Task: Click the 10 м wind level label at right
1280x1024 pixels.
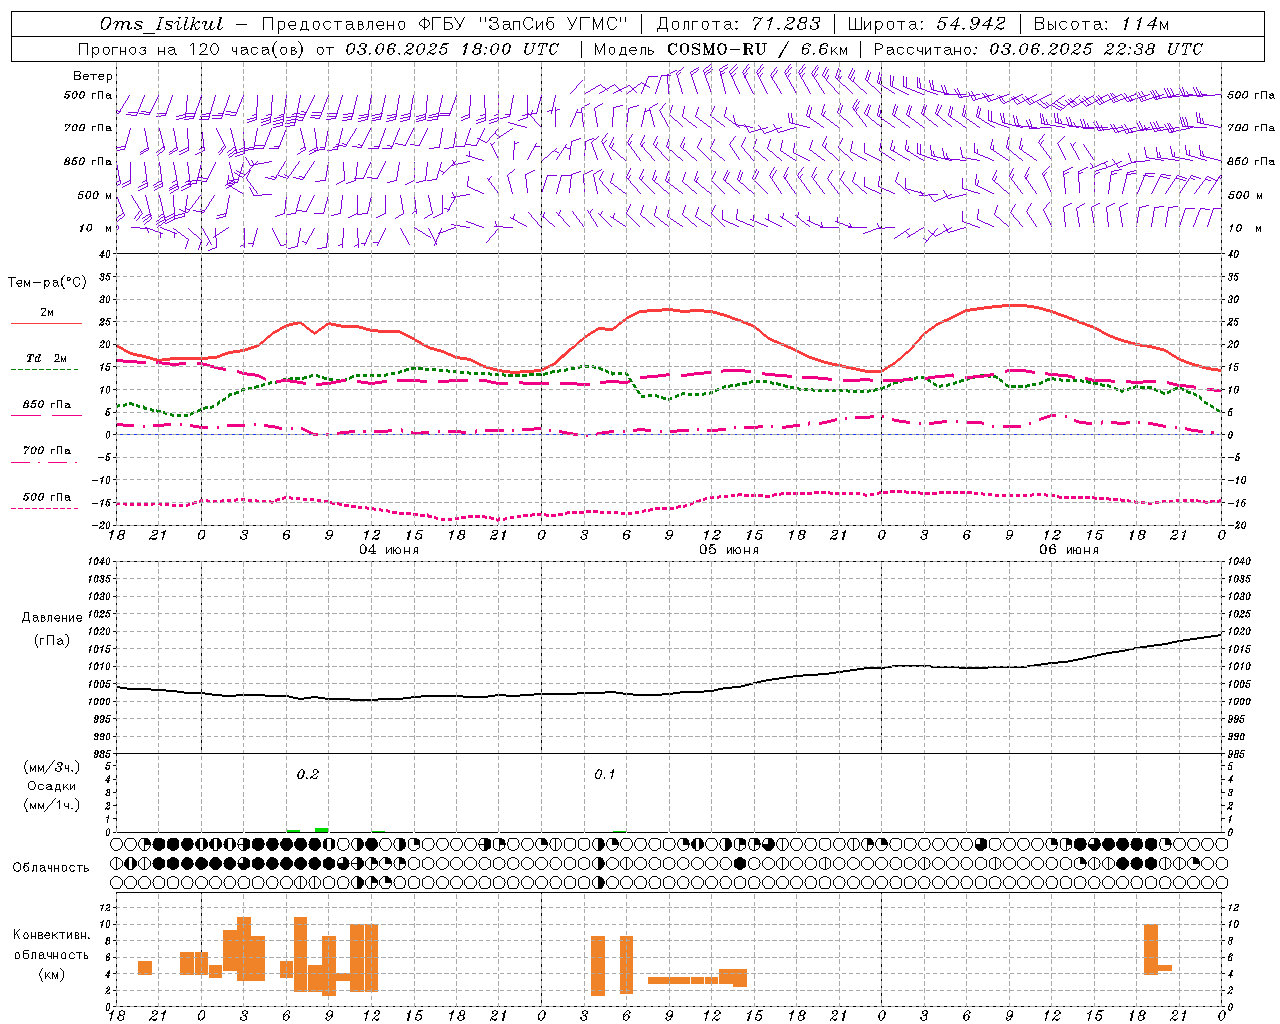Action: click(x=1245, y=228)
